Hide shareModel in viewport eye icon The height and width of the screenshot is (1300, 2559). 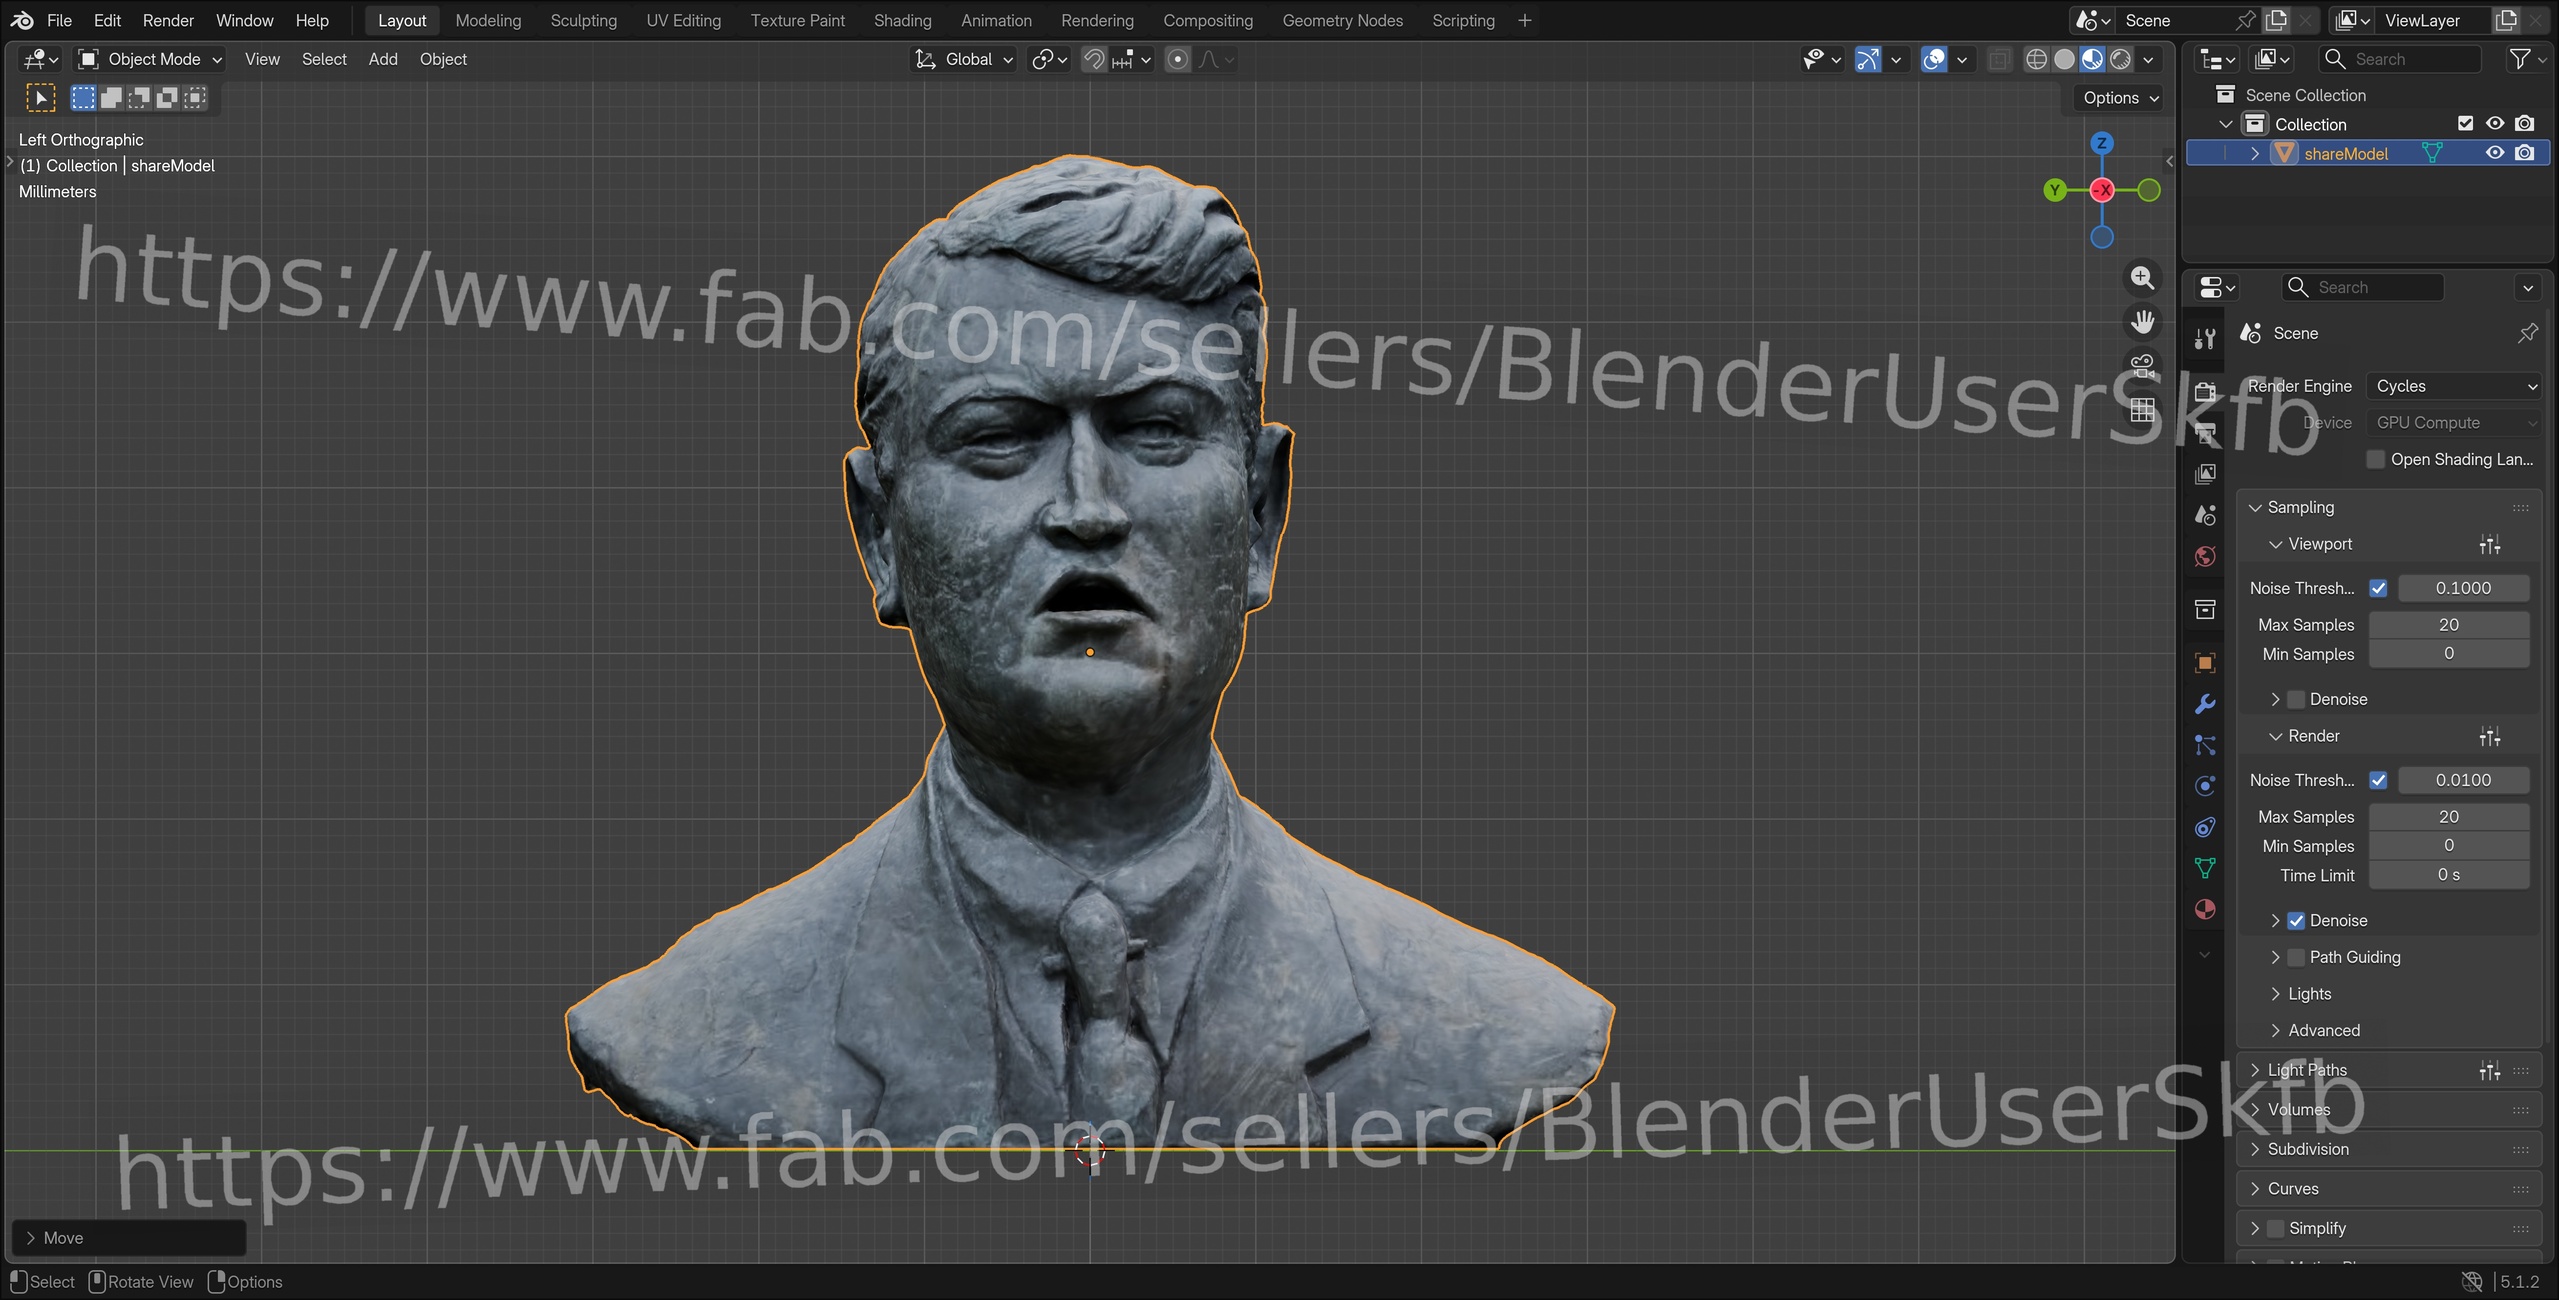pyautogui.click(x=2495, y=153)
